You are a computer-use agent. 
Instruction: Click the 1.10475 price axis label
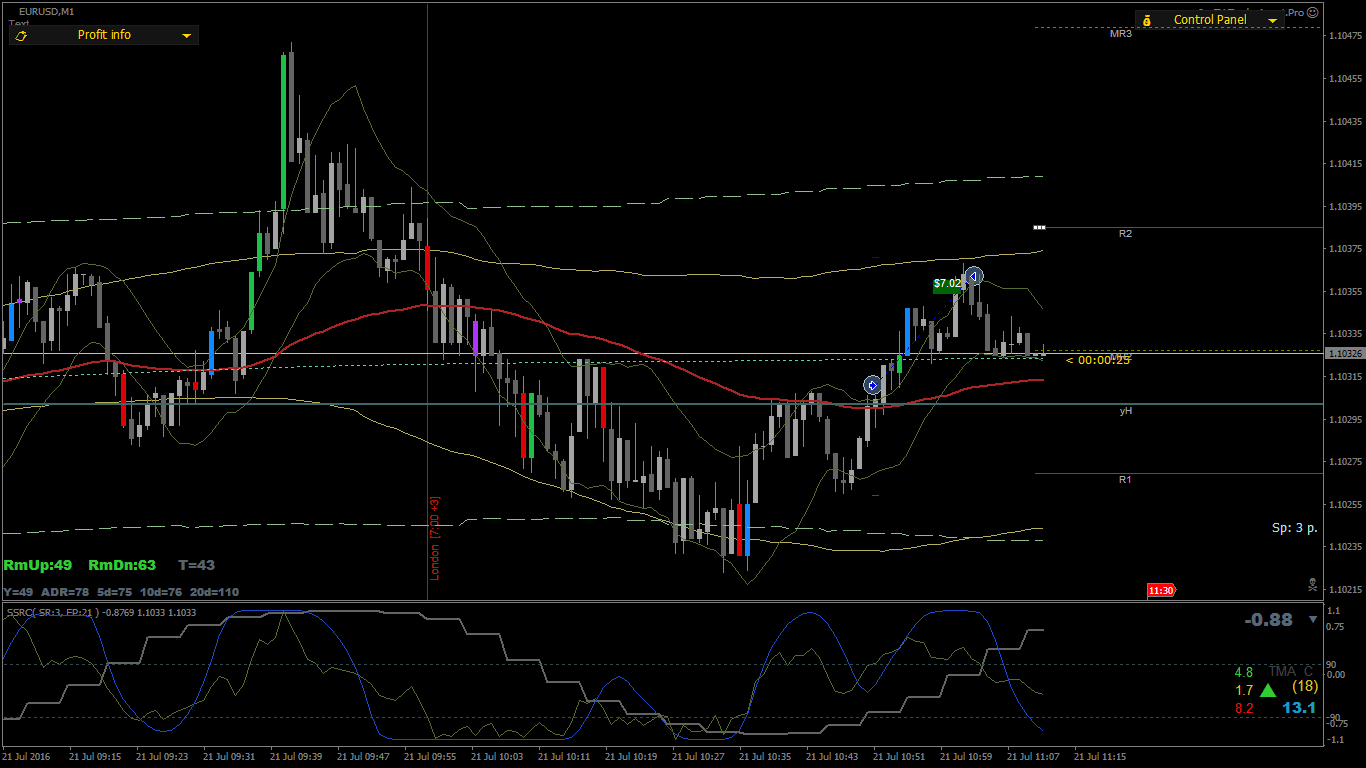click(1346, 37)
